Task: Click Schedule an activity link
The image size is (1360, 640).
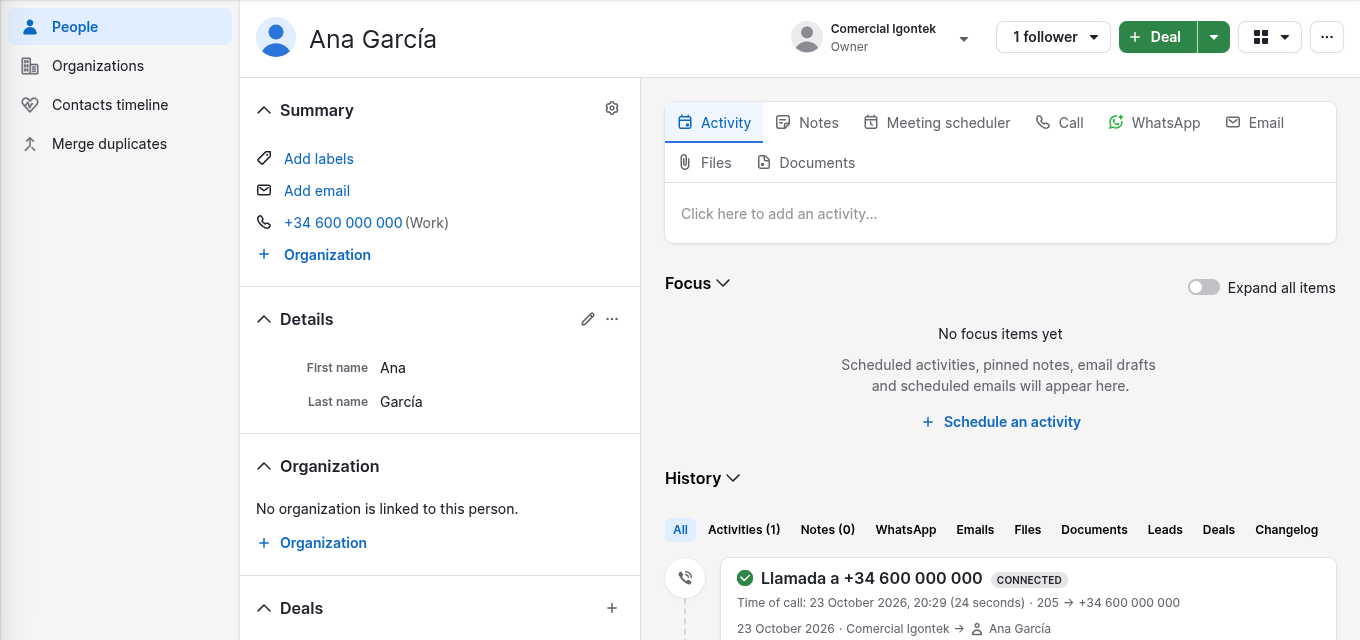Action: [x=1001, y=422]
